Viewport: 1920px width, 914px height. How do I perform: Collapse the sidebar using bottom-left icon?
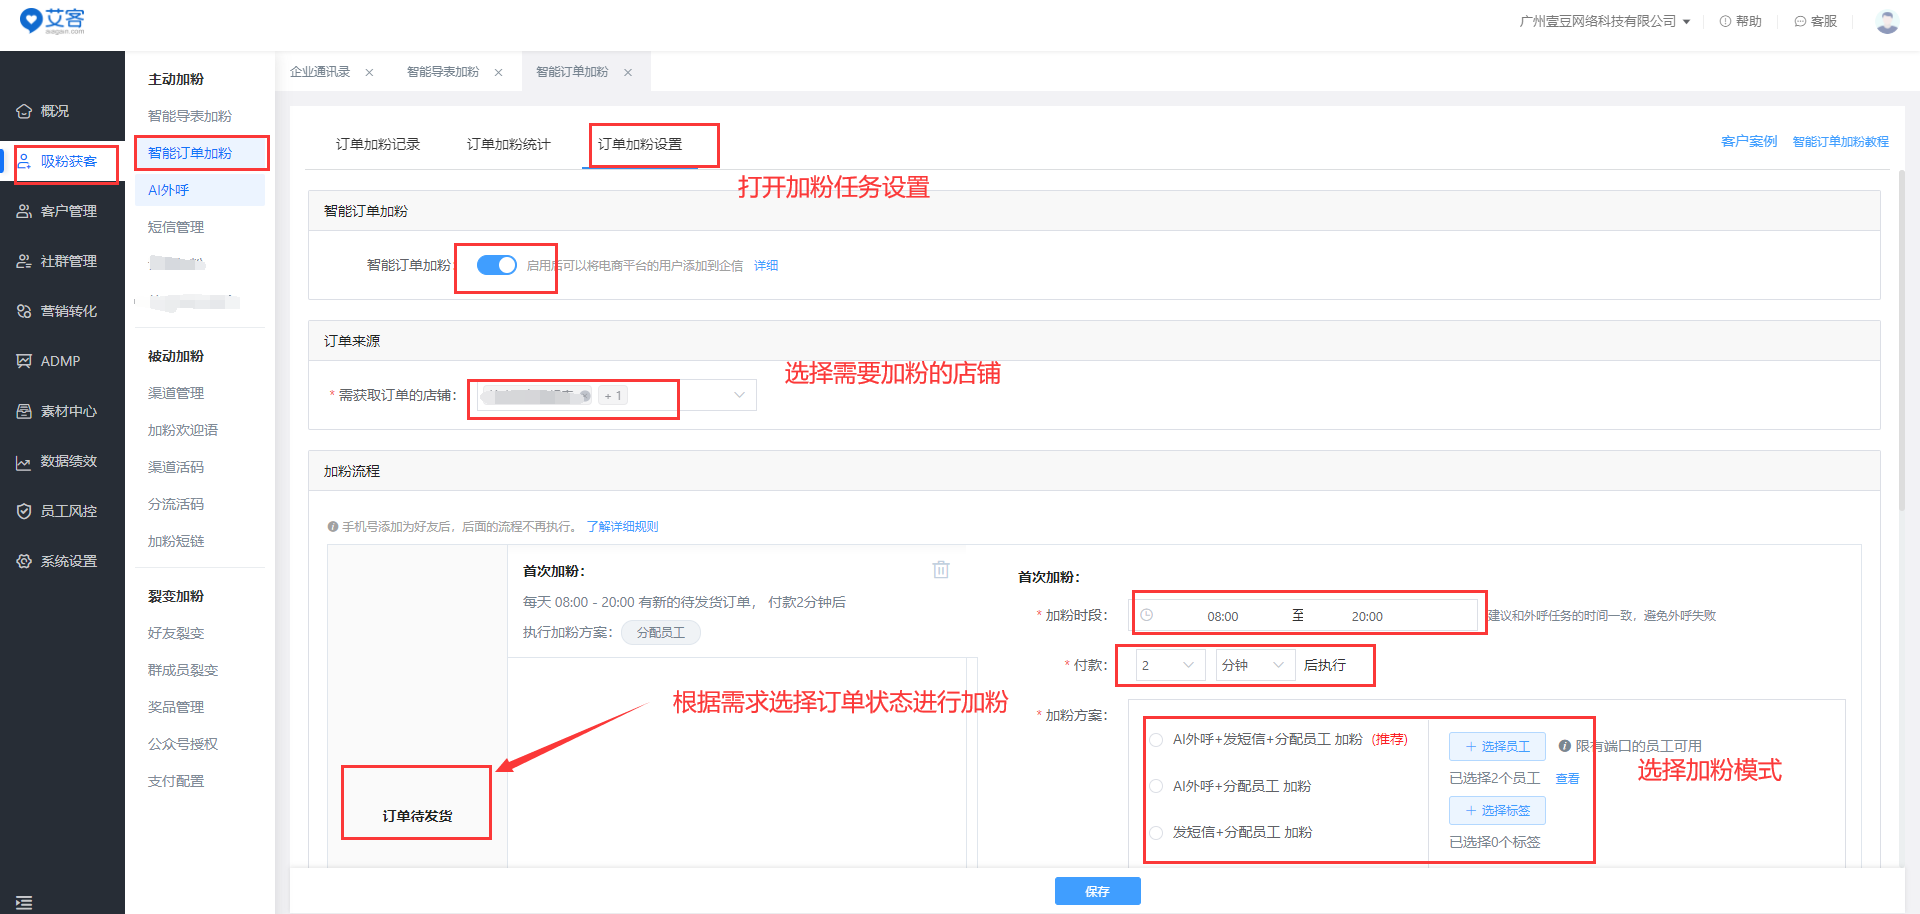click(24, 902)
